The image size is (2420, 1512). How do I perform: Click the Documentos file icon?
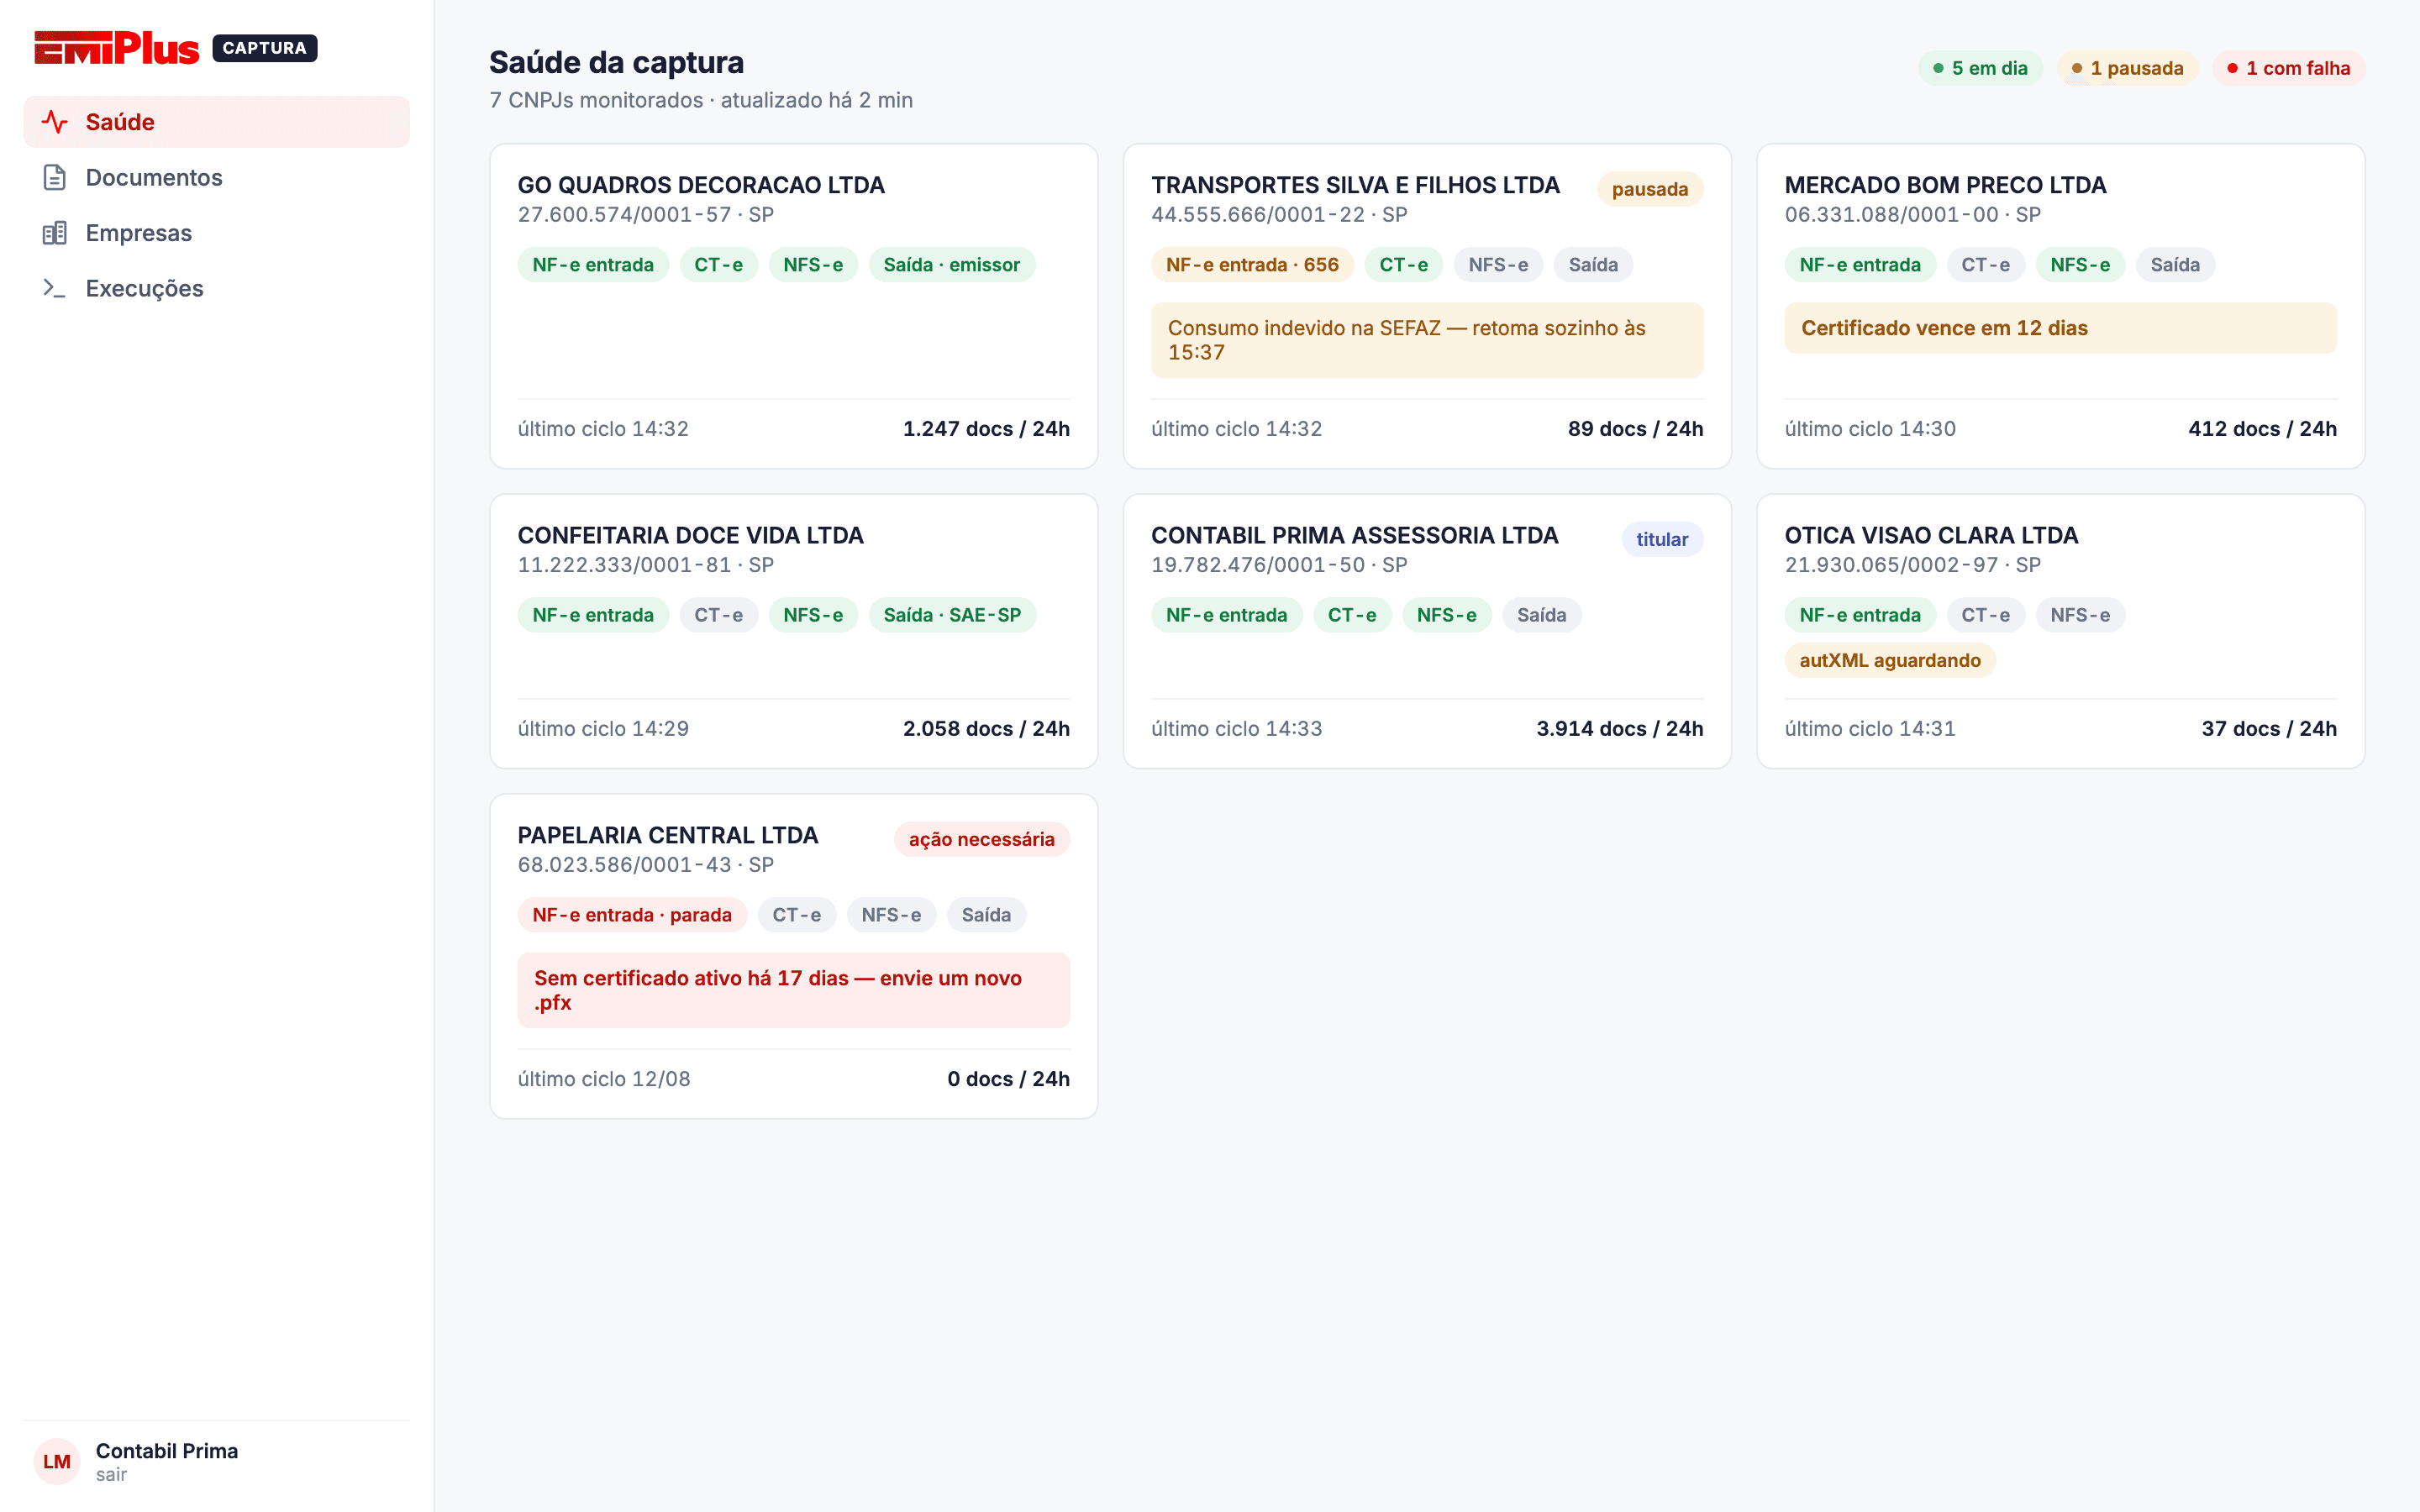(55, 177)
